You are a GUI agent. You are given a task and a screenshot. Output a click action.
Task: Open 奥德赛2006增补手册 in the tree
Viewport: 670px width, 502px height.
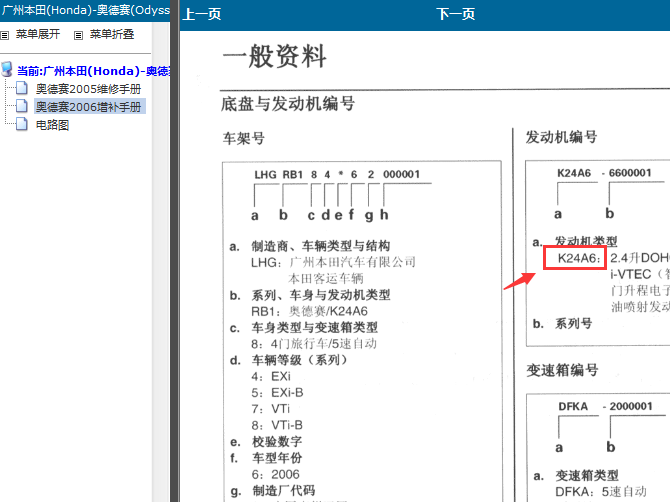coord(90,107)
